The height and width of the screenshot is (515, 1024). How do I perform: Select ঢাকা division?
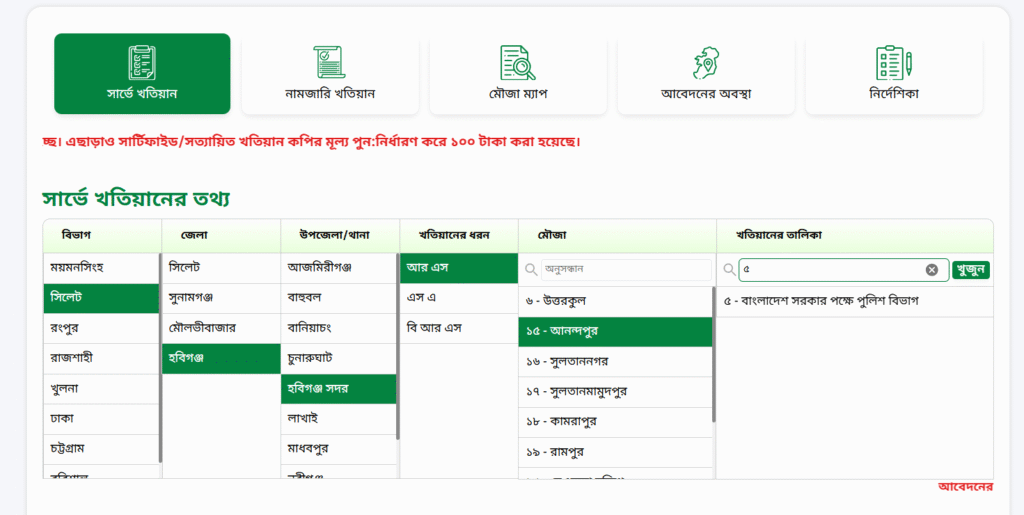click(101, 418)
